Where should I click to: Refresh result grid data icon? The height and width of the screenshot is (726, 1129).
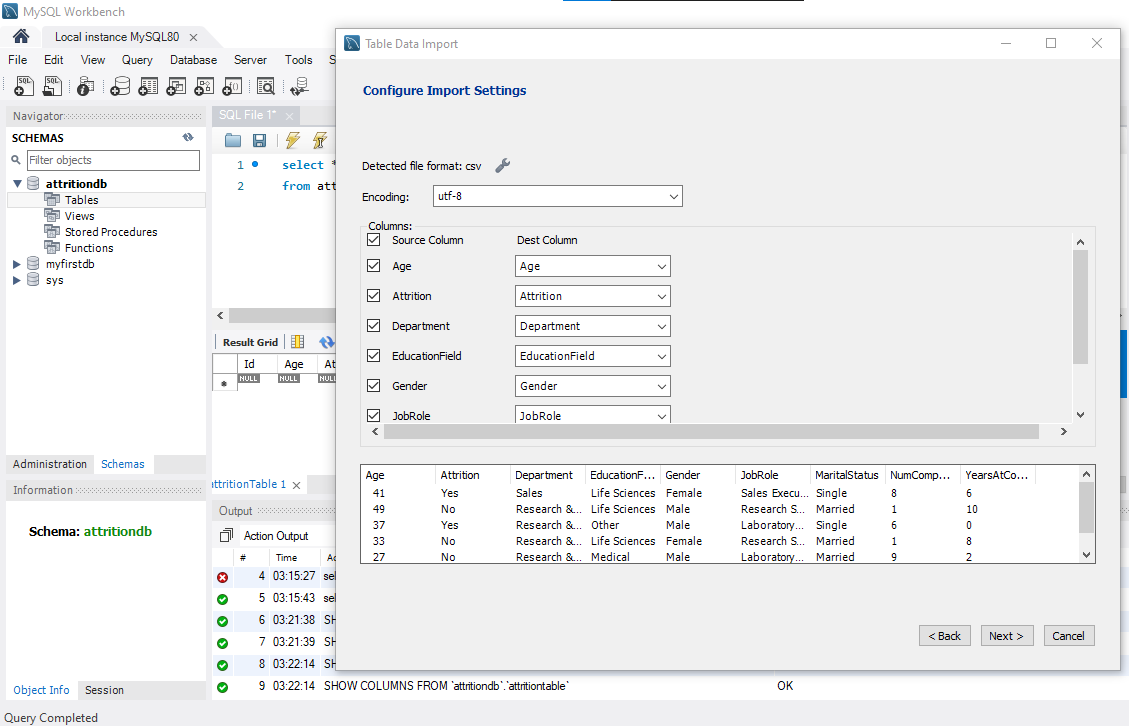[327, 342]
